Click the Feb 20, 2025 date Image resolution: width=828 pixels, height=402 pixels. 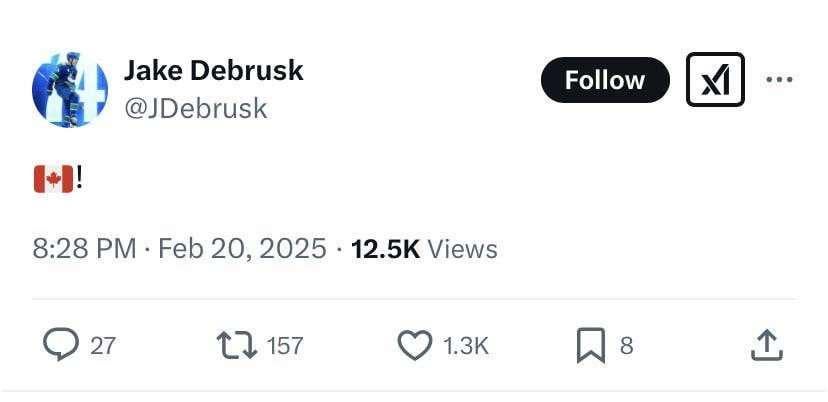click(242, 248)
